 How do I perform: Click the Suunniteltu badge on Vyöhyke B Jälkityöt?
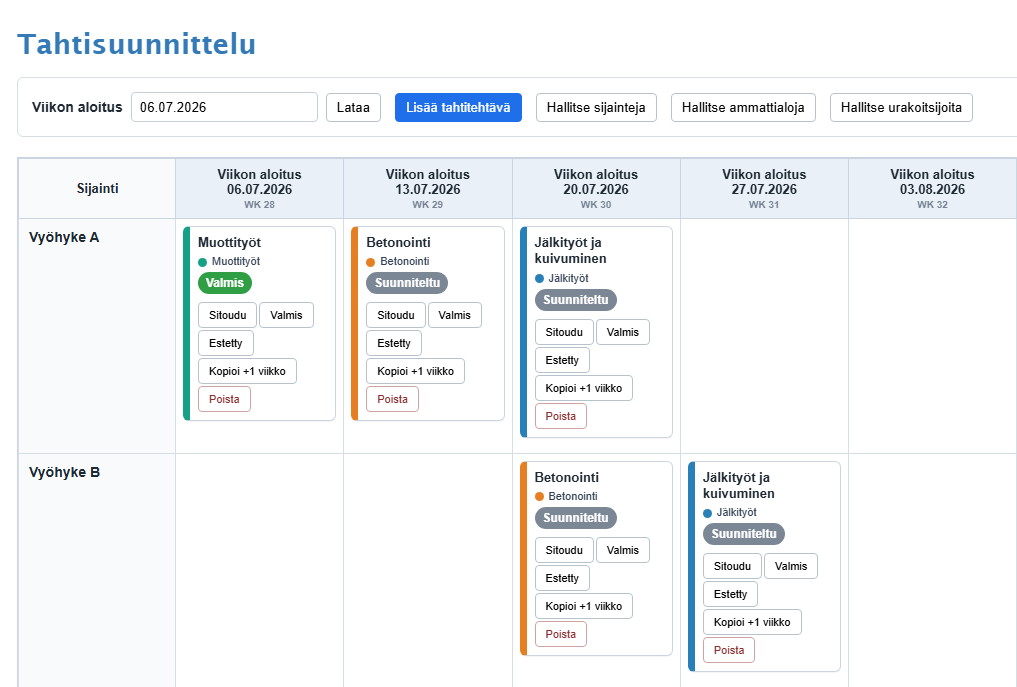(x=744, y=534)
